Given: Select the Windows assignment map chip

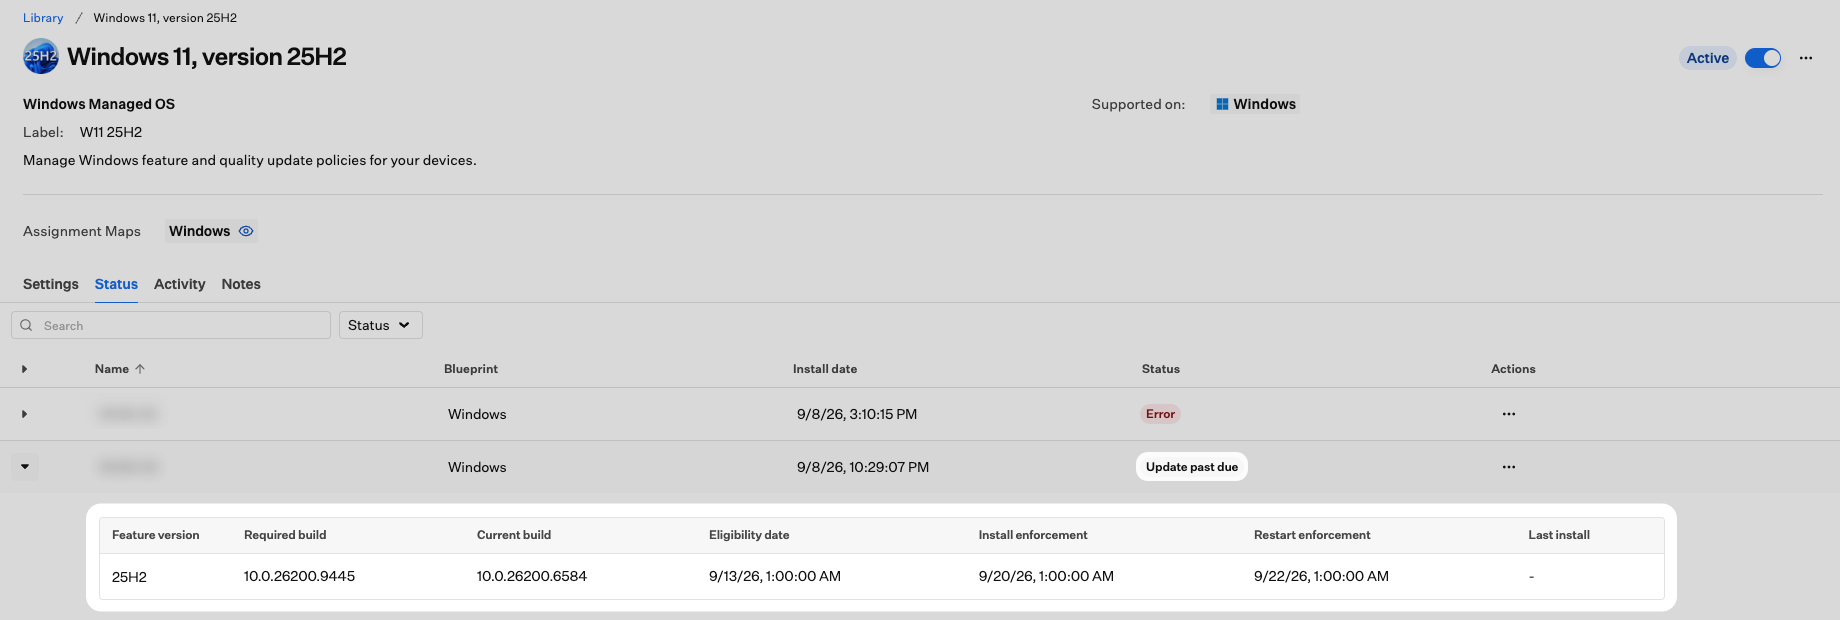Looking at the screenshot, I should point(211,231).
